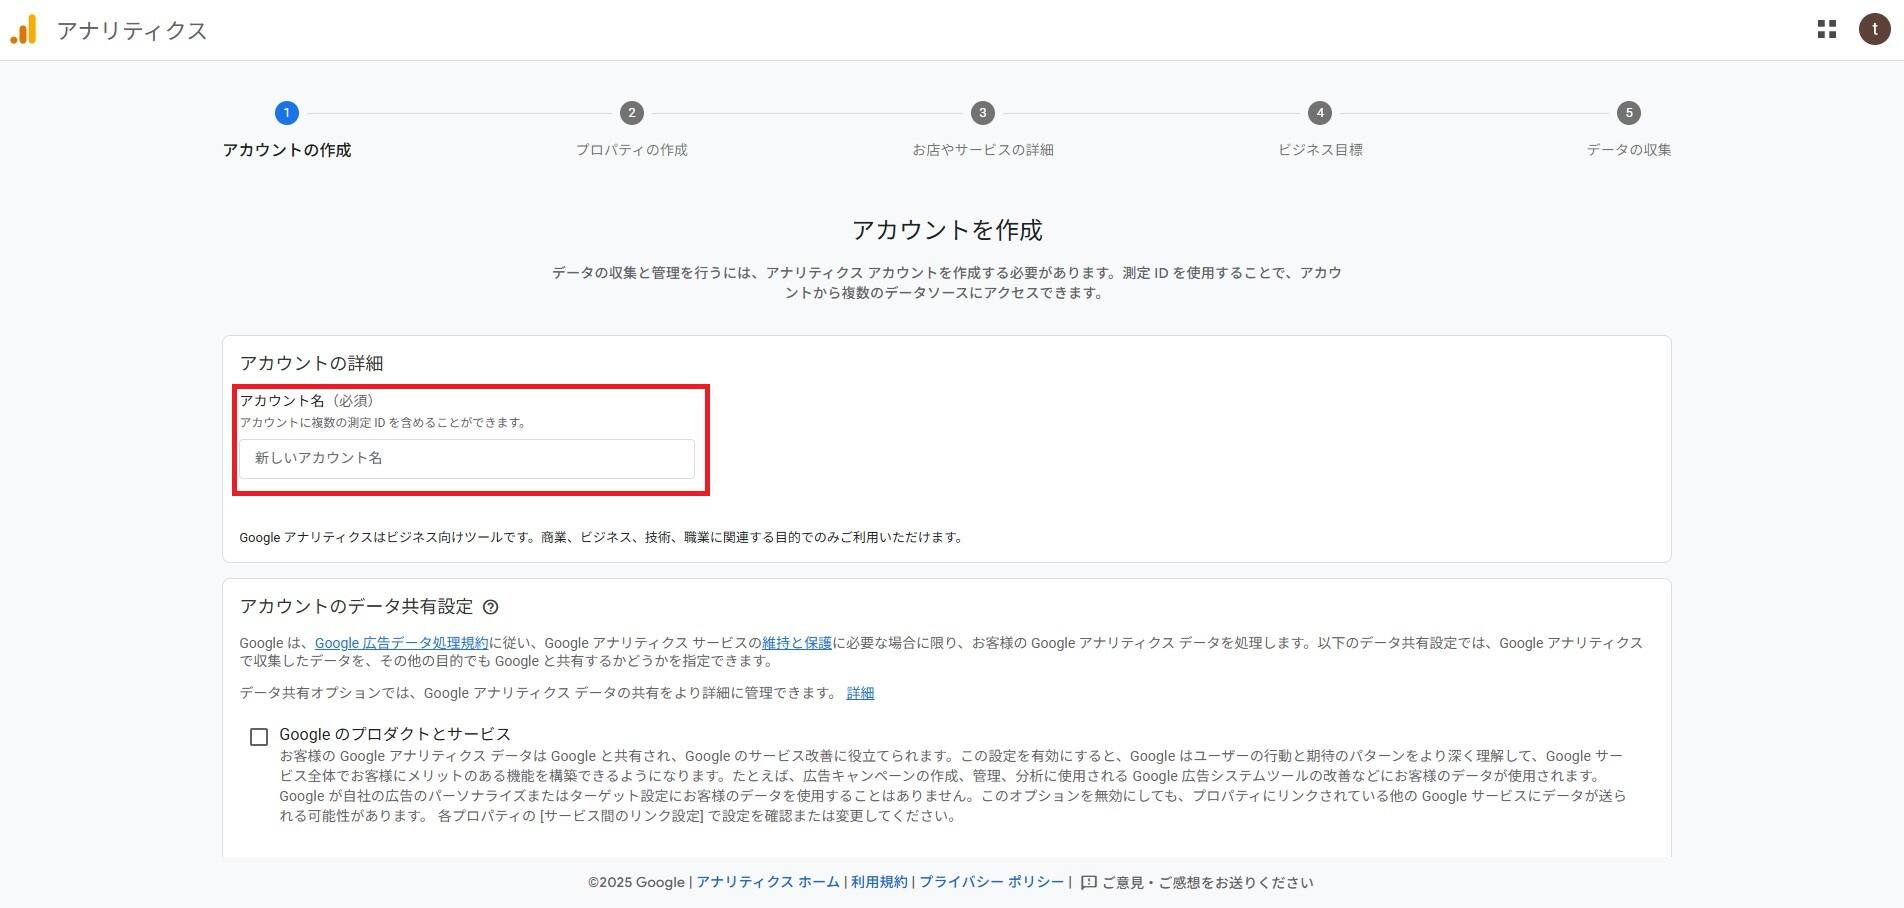Image resolution: width=1904 pixels, height=908 pixels.
Task: Open the アナリティクス ホーム footer link
Action: [768, 882]
